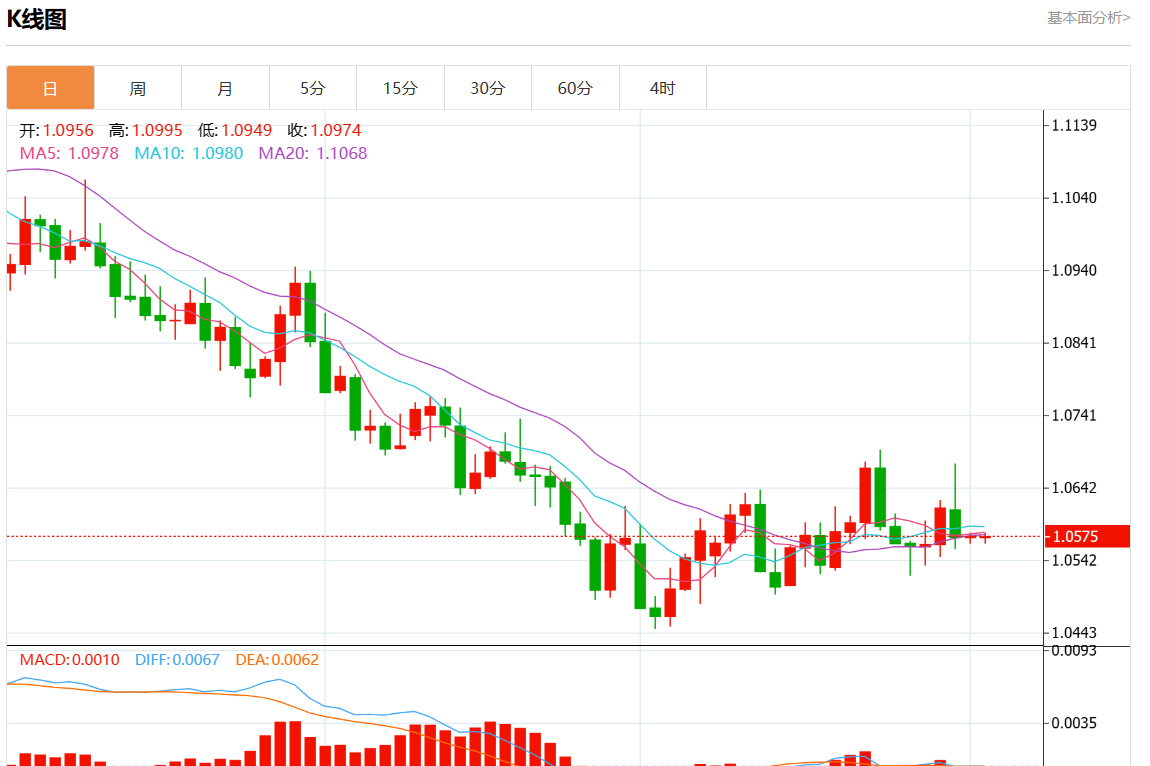Click the red 1.0575 current price tag
The width and height of the screenshot is (1150, 766).
coord(1087,536)
